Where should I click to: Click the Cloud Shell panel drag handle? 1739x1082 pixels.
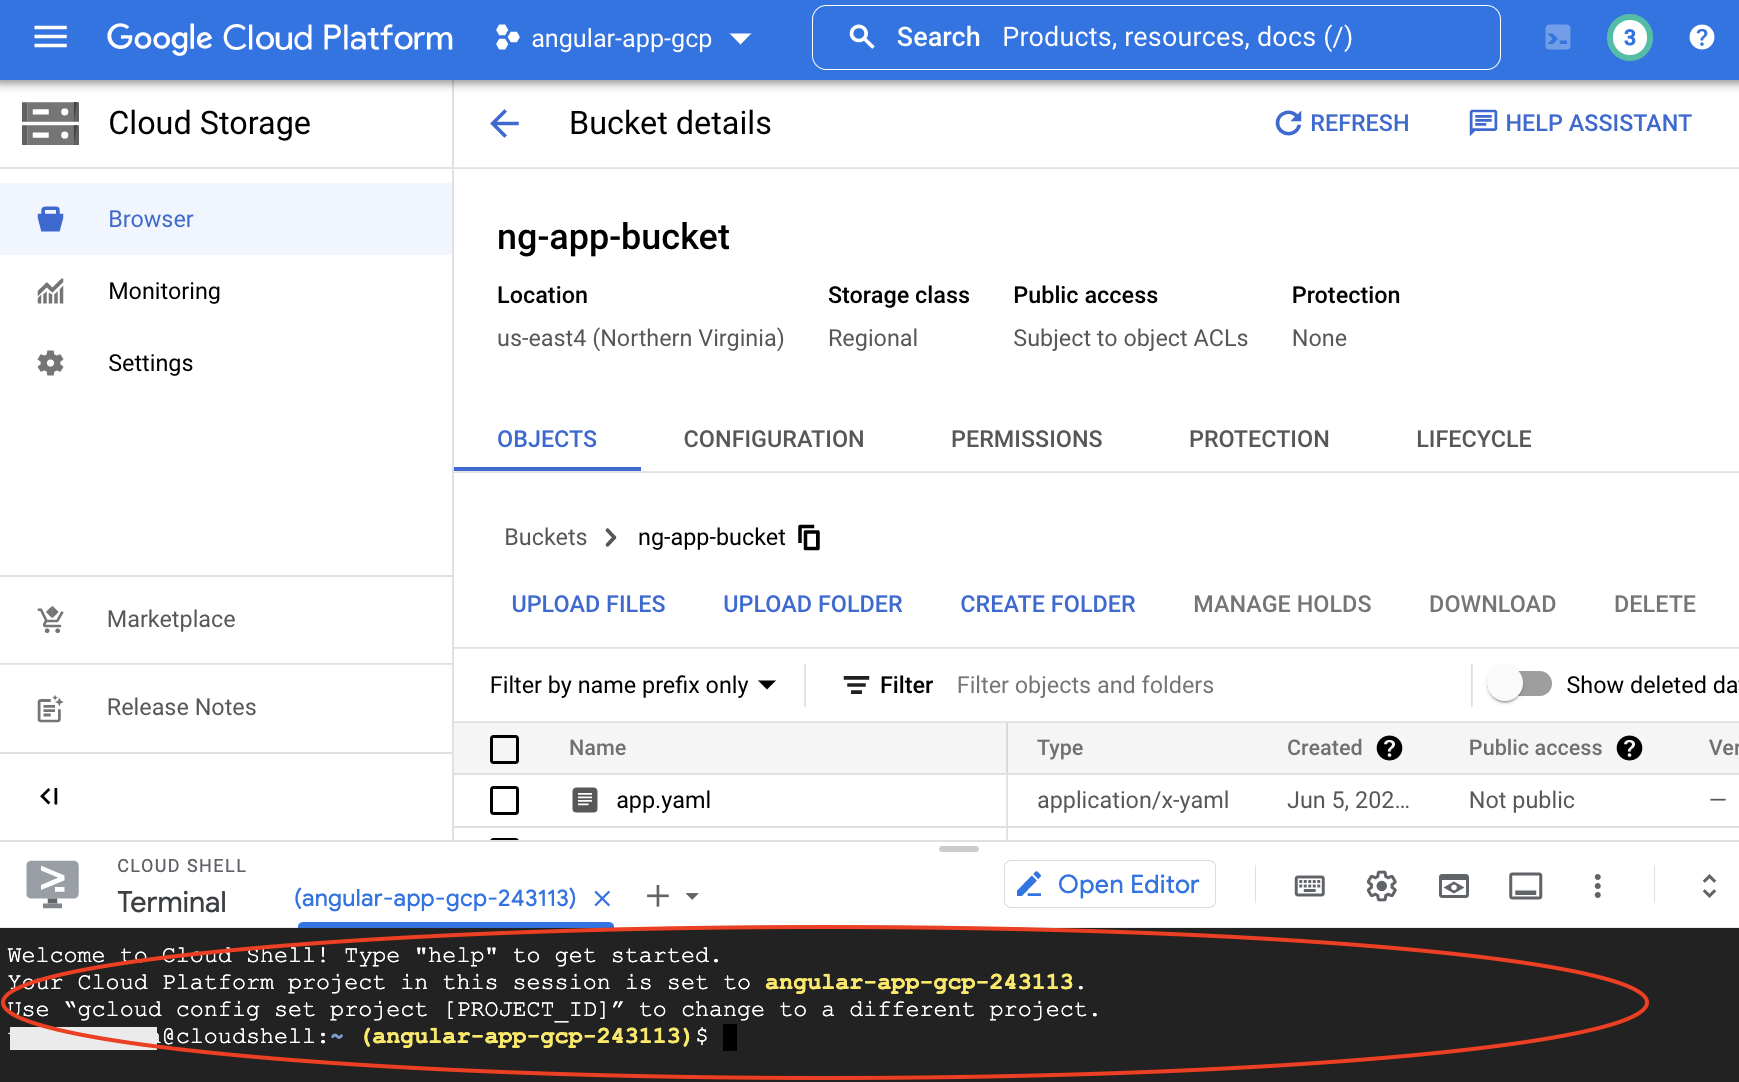coord(958,849)
